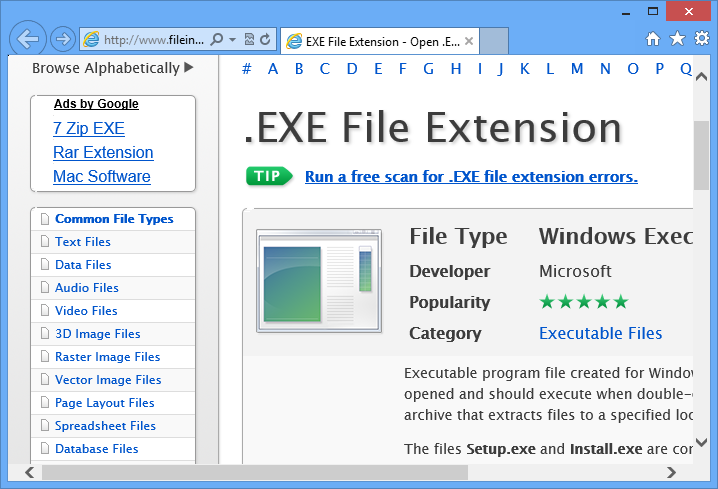Click the search magnifier in address bar
The width and height of the screenshot is (718, 489).
pyautogui.click(x=217, y=39)
